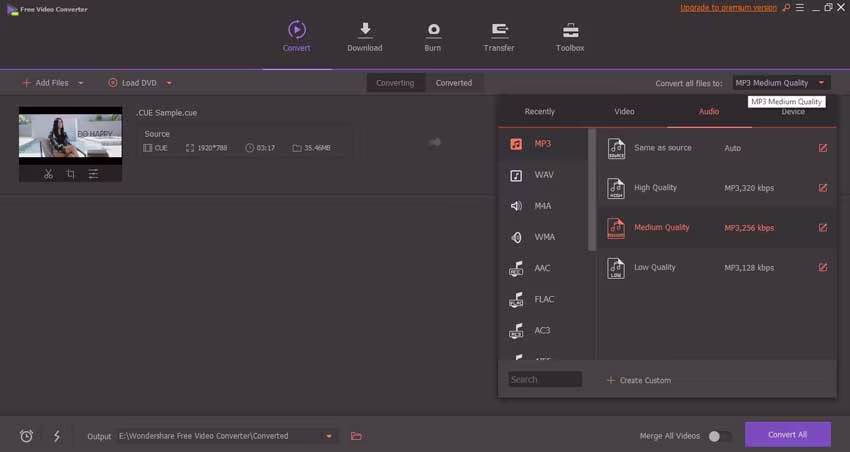850x452 pixels.
Task: Click the format Search field
Action: coord(545,379)
